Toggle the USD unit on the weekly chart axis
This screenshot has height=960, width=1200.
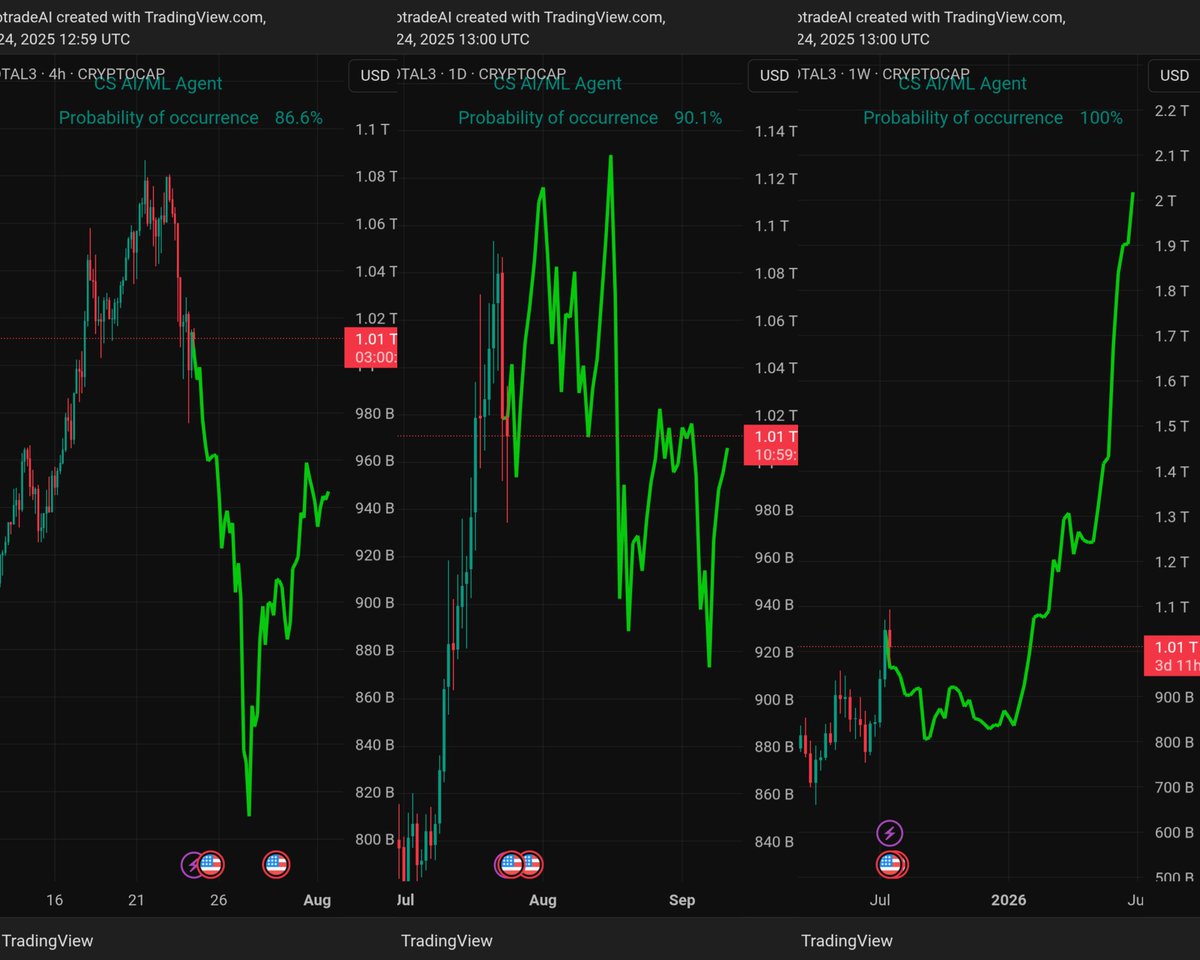click(1172, 76)
